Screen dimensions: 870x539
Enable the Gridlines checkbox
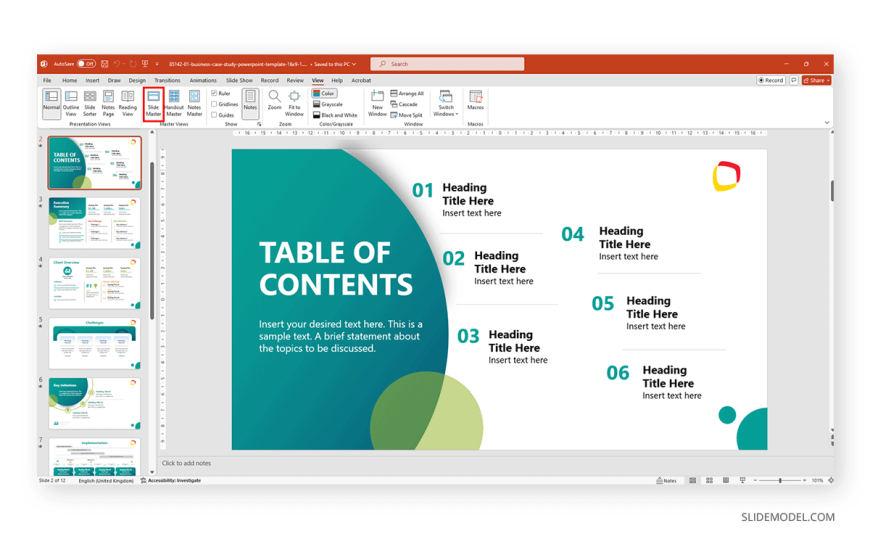(214, 104)
